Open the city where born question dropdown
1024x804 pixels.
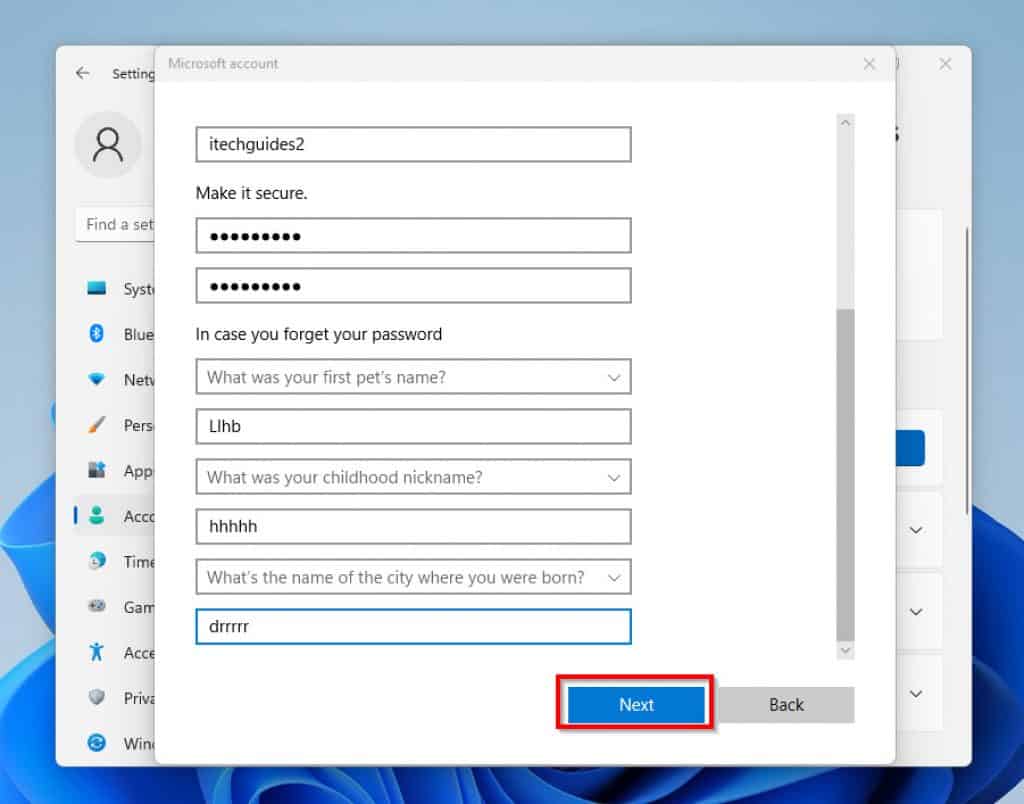pos(413,577)
